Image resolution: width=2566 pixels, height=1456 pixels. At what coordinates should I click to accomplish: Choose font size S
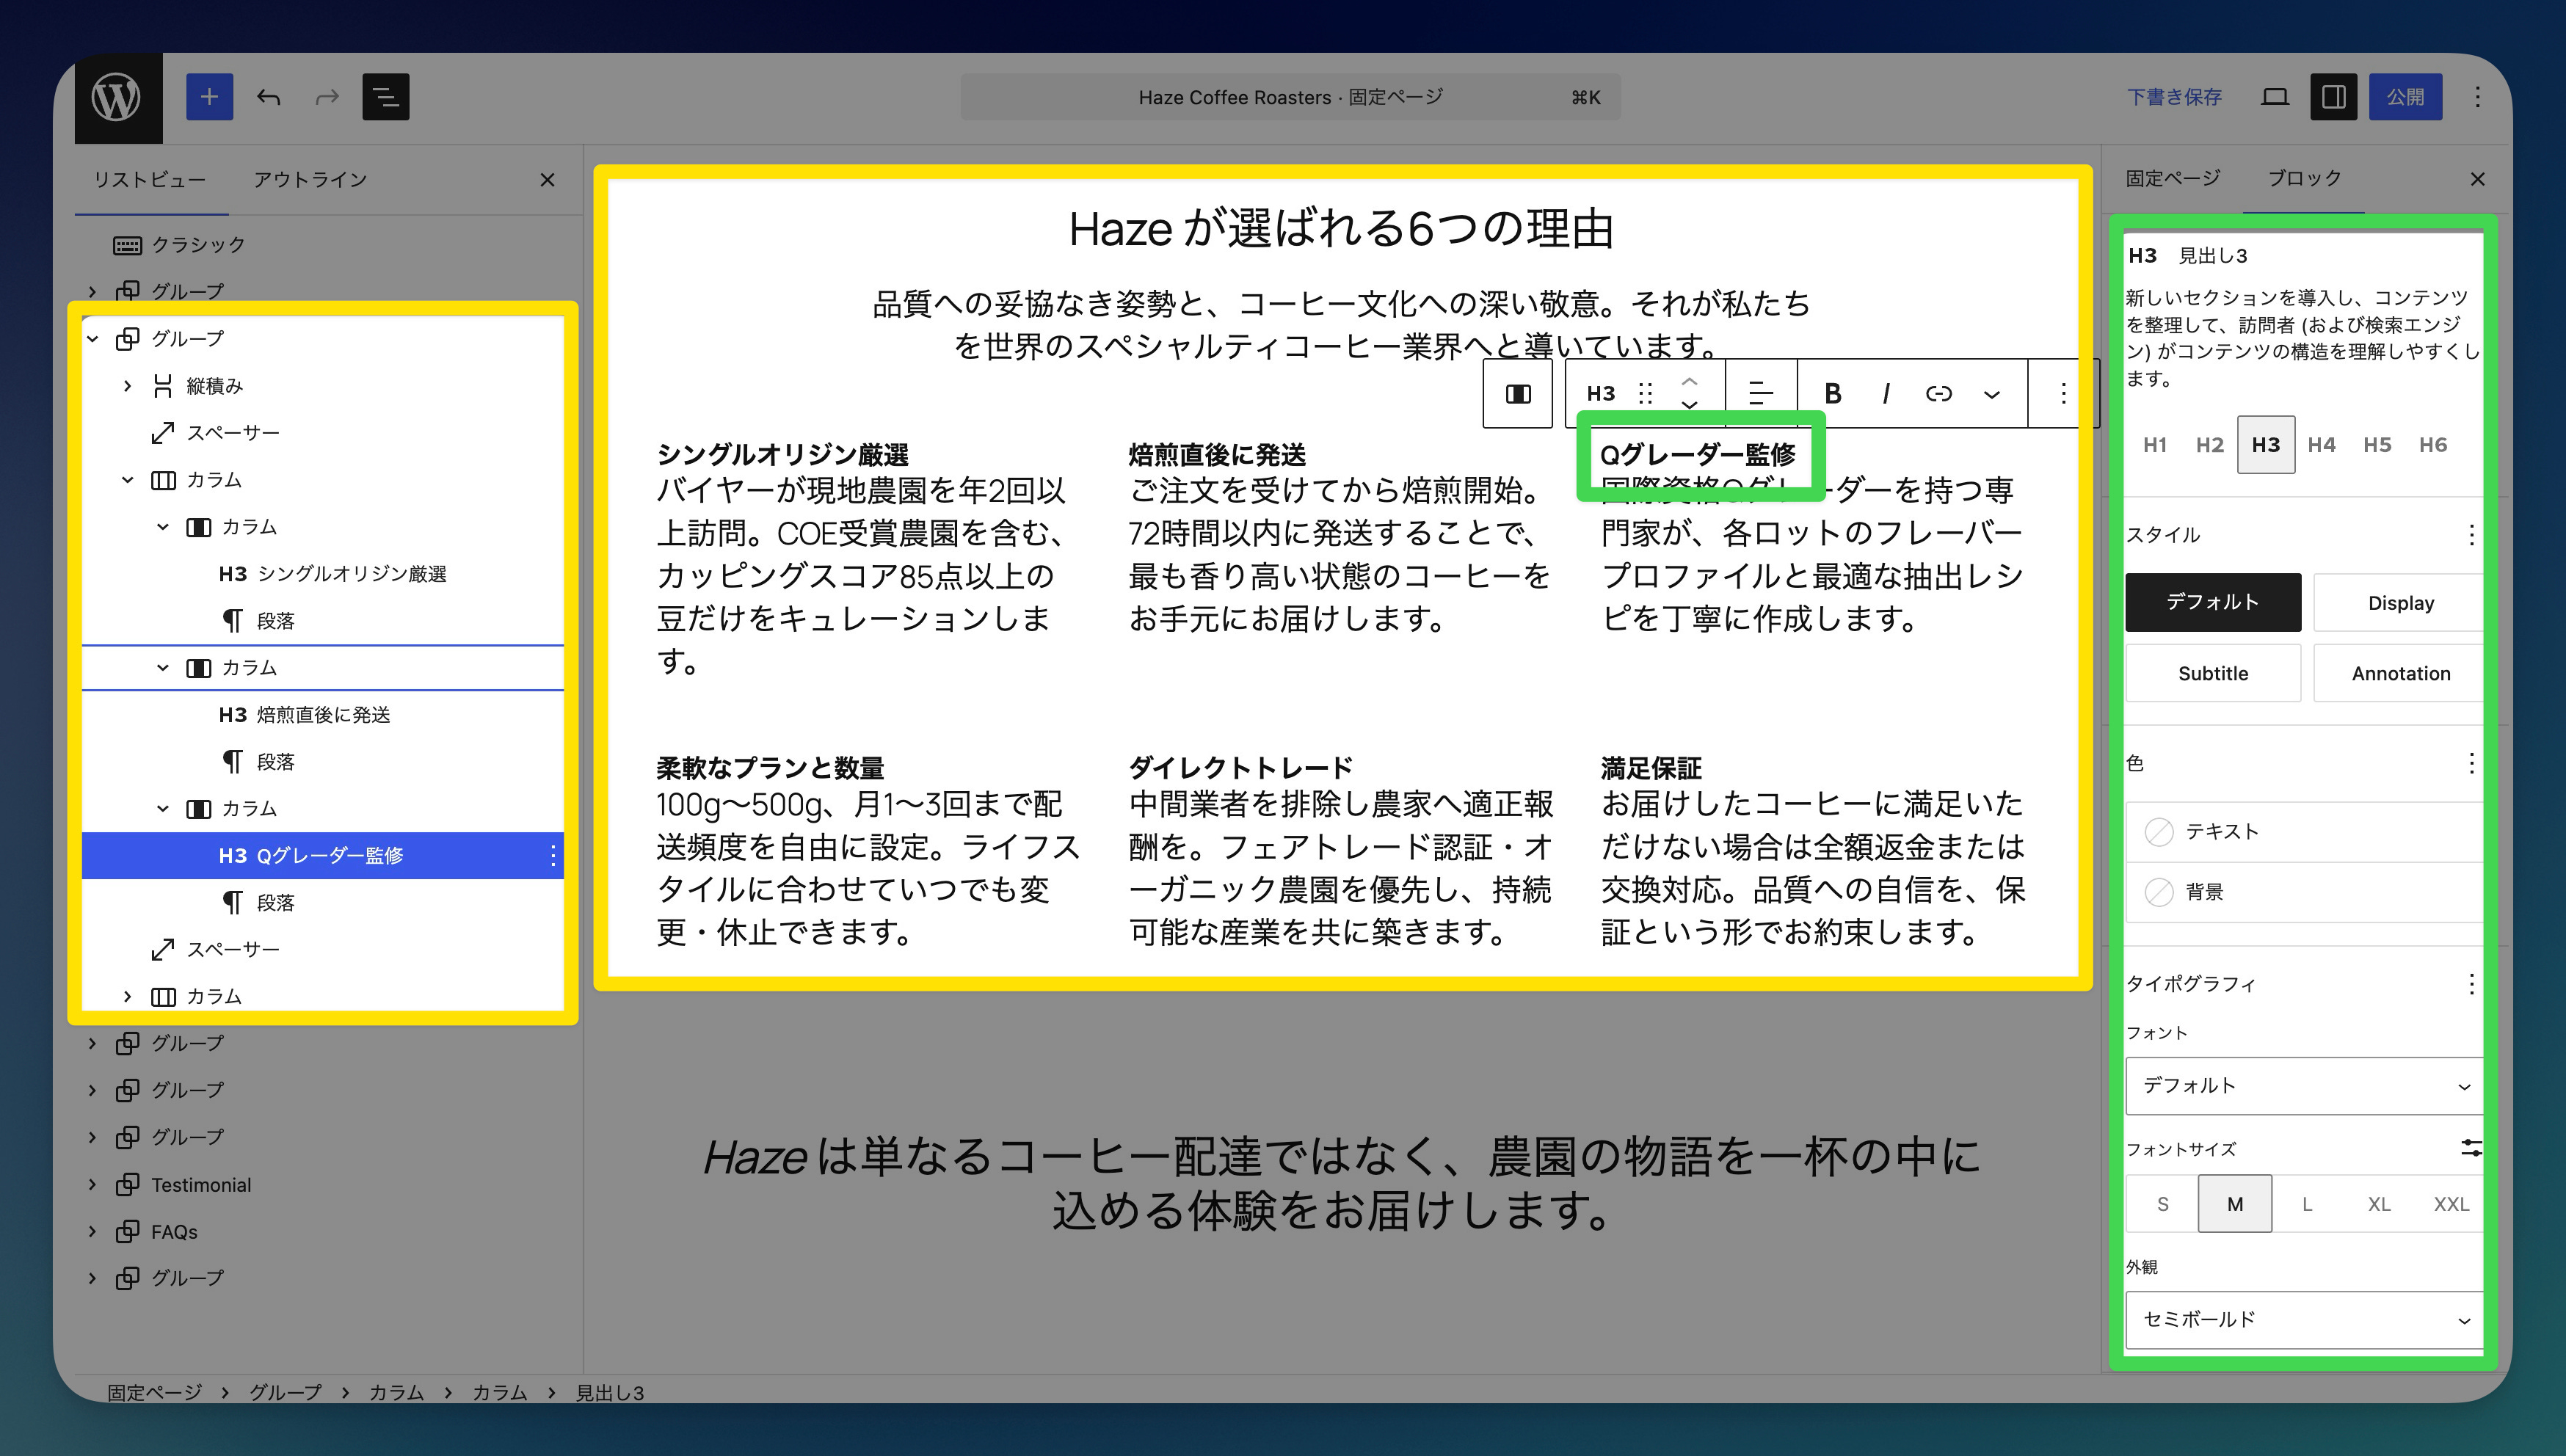click(2163, 1204)
